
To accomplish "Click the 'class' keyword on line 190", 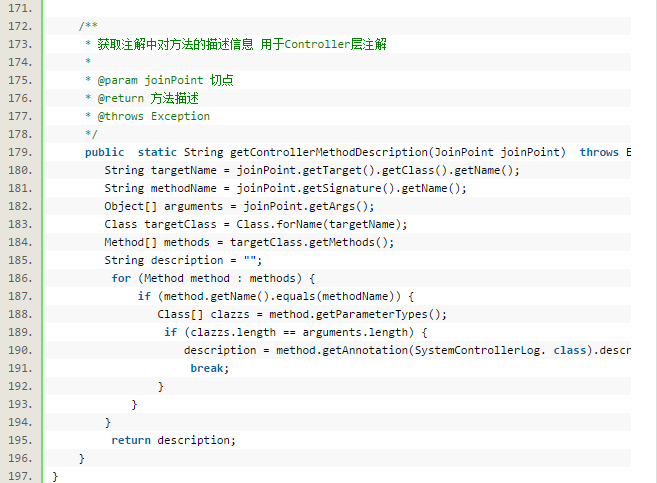I will (569, 351).
